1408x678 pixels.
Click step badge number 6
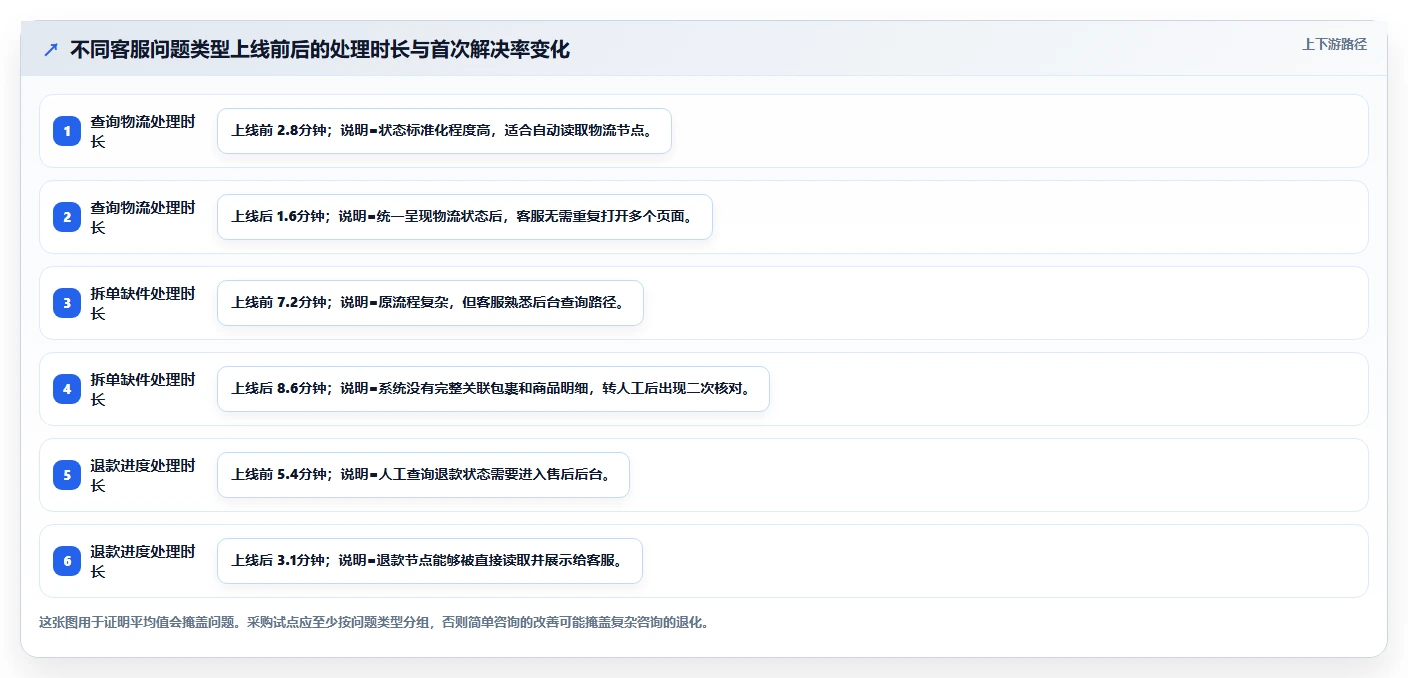[67, 561]
